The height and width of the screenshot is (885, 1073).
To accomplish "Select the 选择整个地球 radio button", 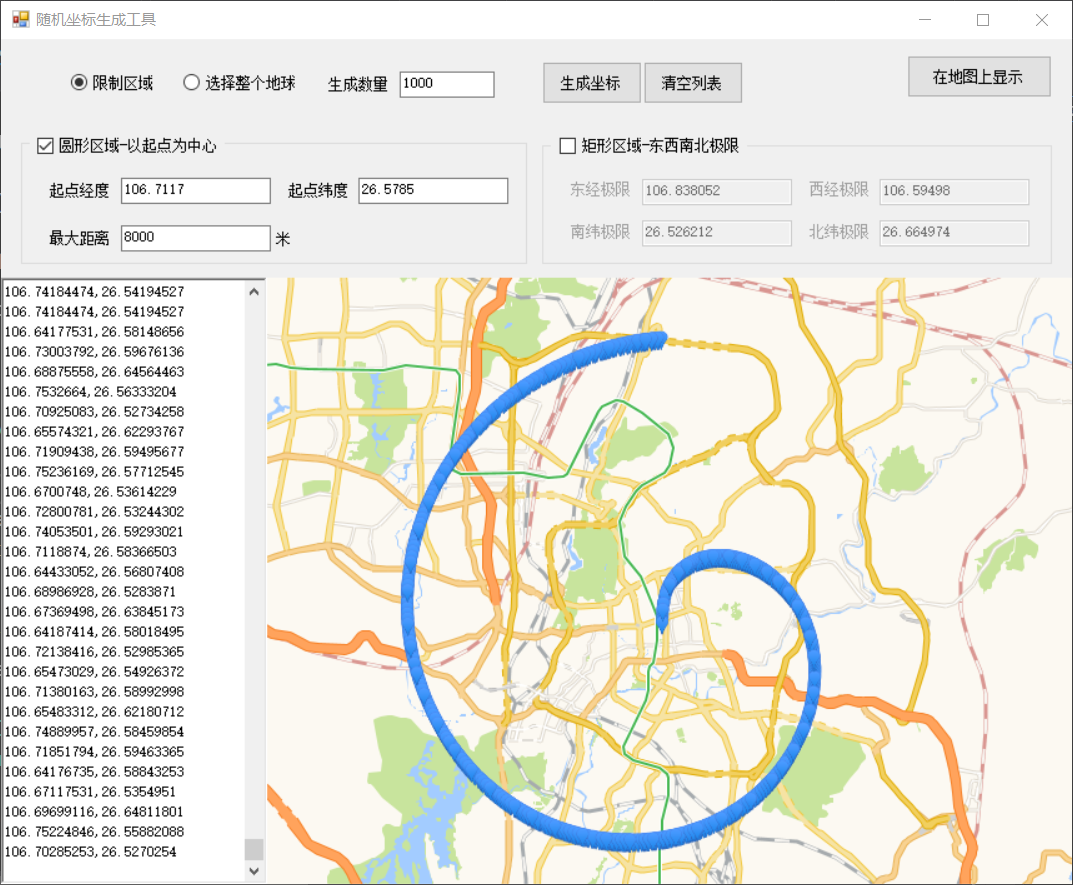I will tap(190, 83).
